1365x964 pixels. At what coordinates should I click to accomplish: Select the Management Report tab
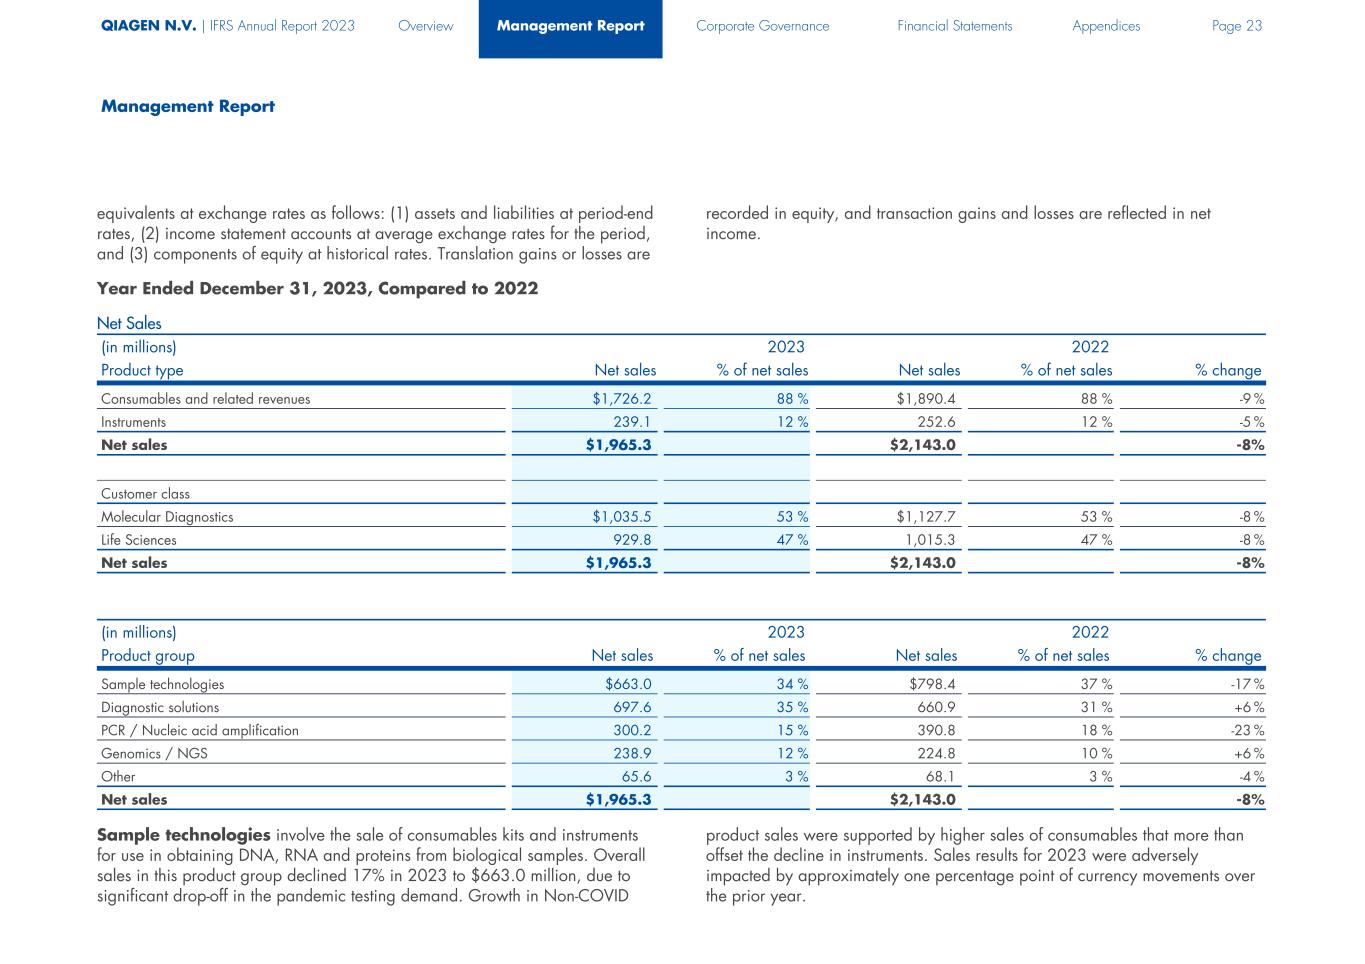[x=570, y=26]
